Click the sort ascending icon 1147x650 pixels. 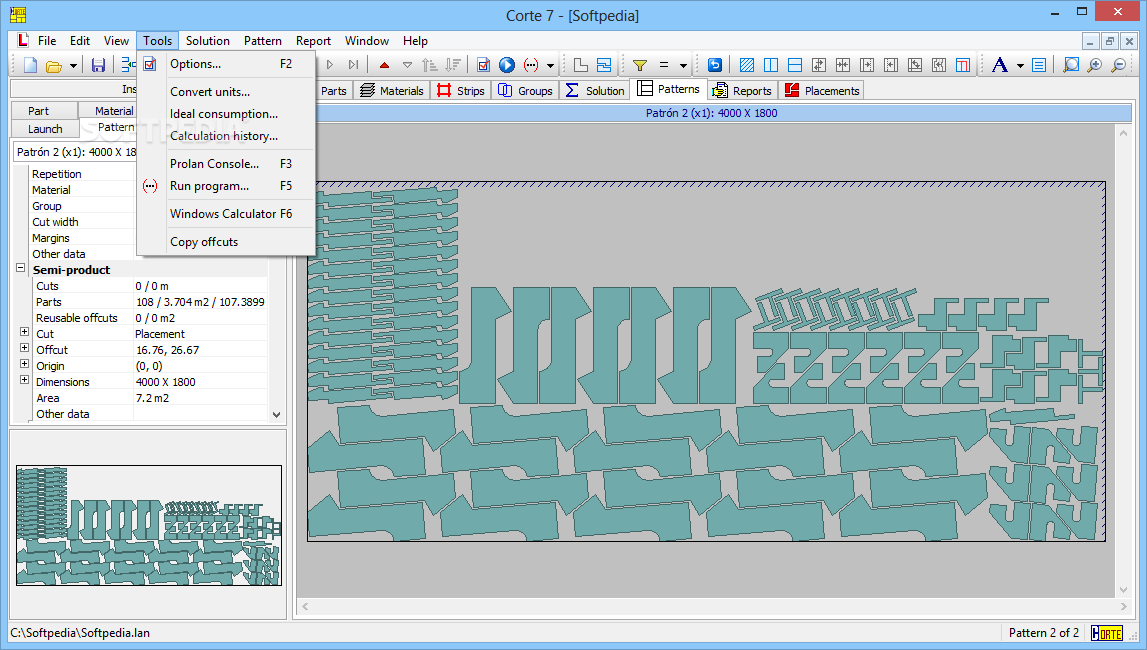[x=429, y=65]
